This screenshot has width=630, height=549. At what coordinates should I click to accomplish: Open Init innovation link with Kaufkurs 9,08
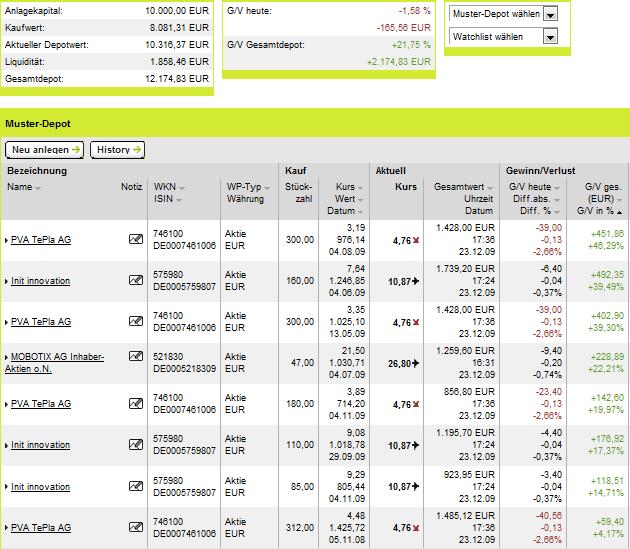pyautogui.click(x=41, y=445)
